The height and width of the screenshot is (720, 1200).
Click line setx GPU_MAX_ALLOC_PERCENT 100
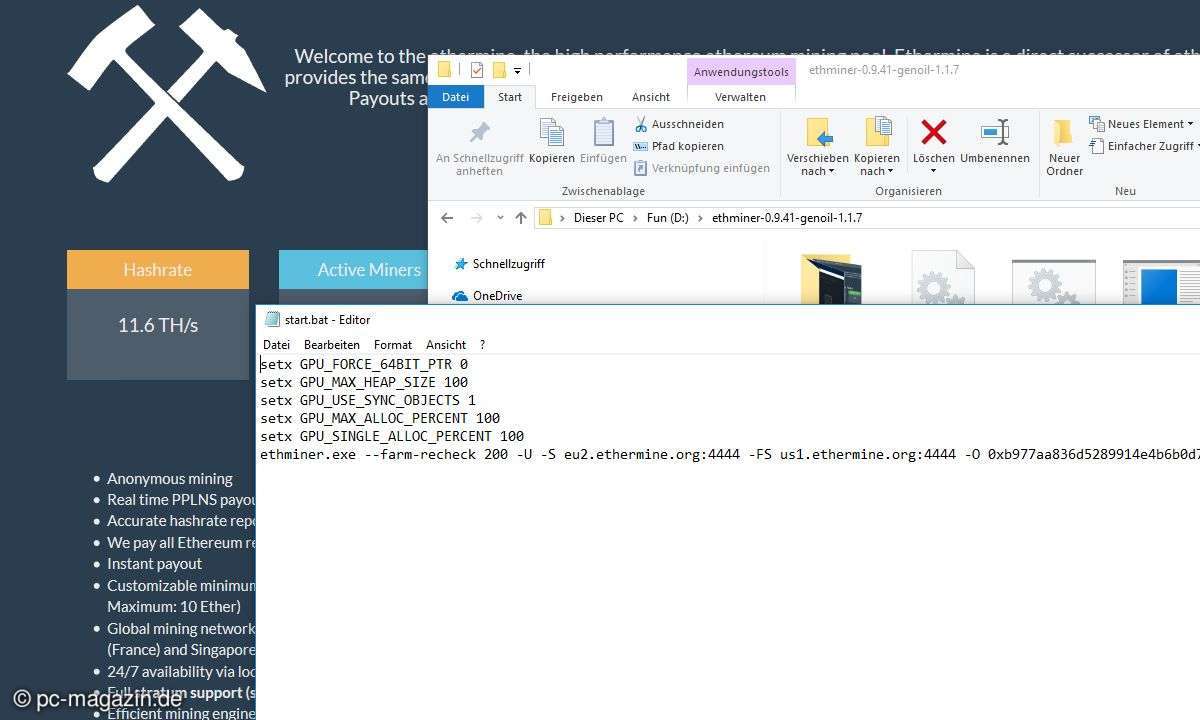pos(380,418)
